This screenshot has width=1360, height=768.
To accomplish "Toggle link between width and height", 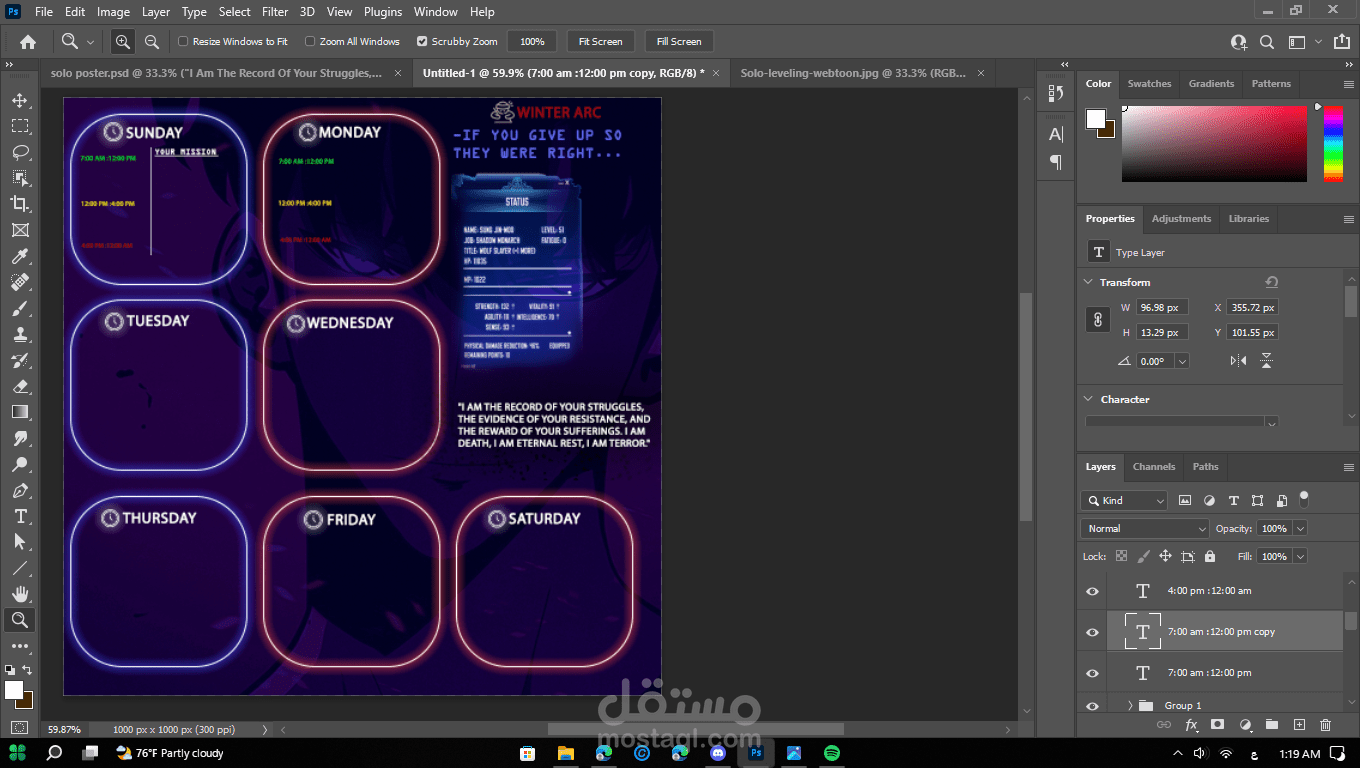I will point(1098,320).
